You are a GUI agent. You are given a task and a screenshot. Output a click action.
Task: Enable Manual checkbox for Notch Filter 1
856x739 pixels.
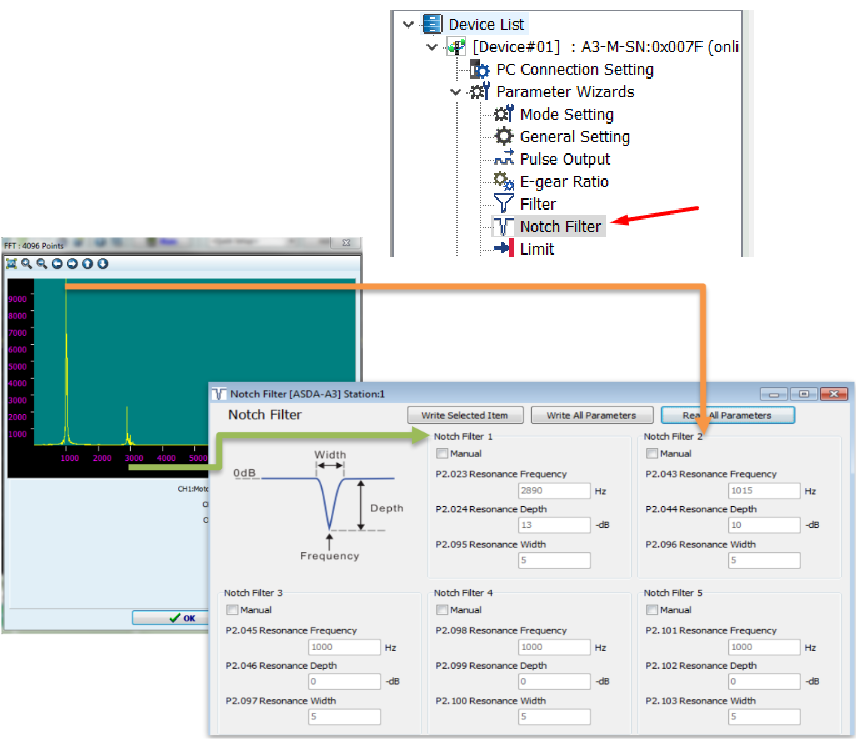442,454
